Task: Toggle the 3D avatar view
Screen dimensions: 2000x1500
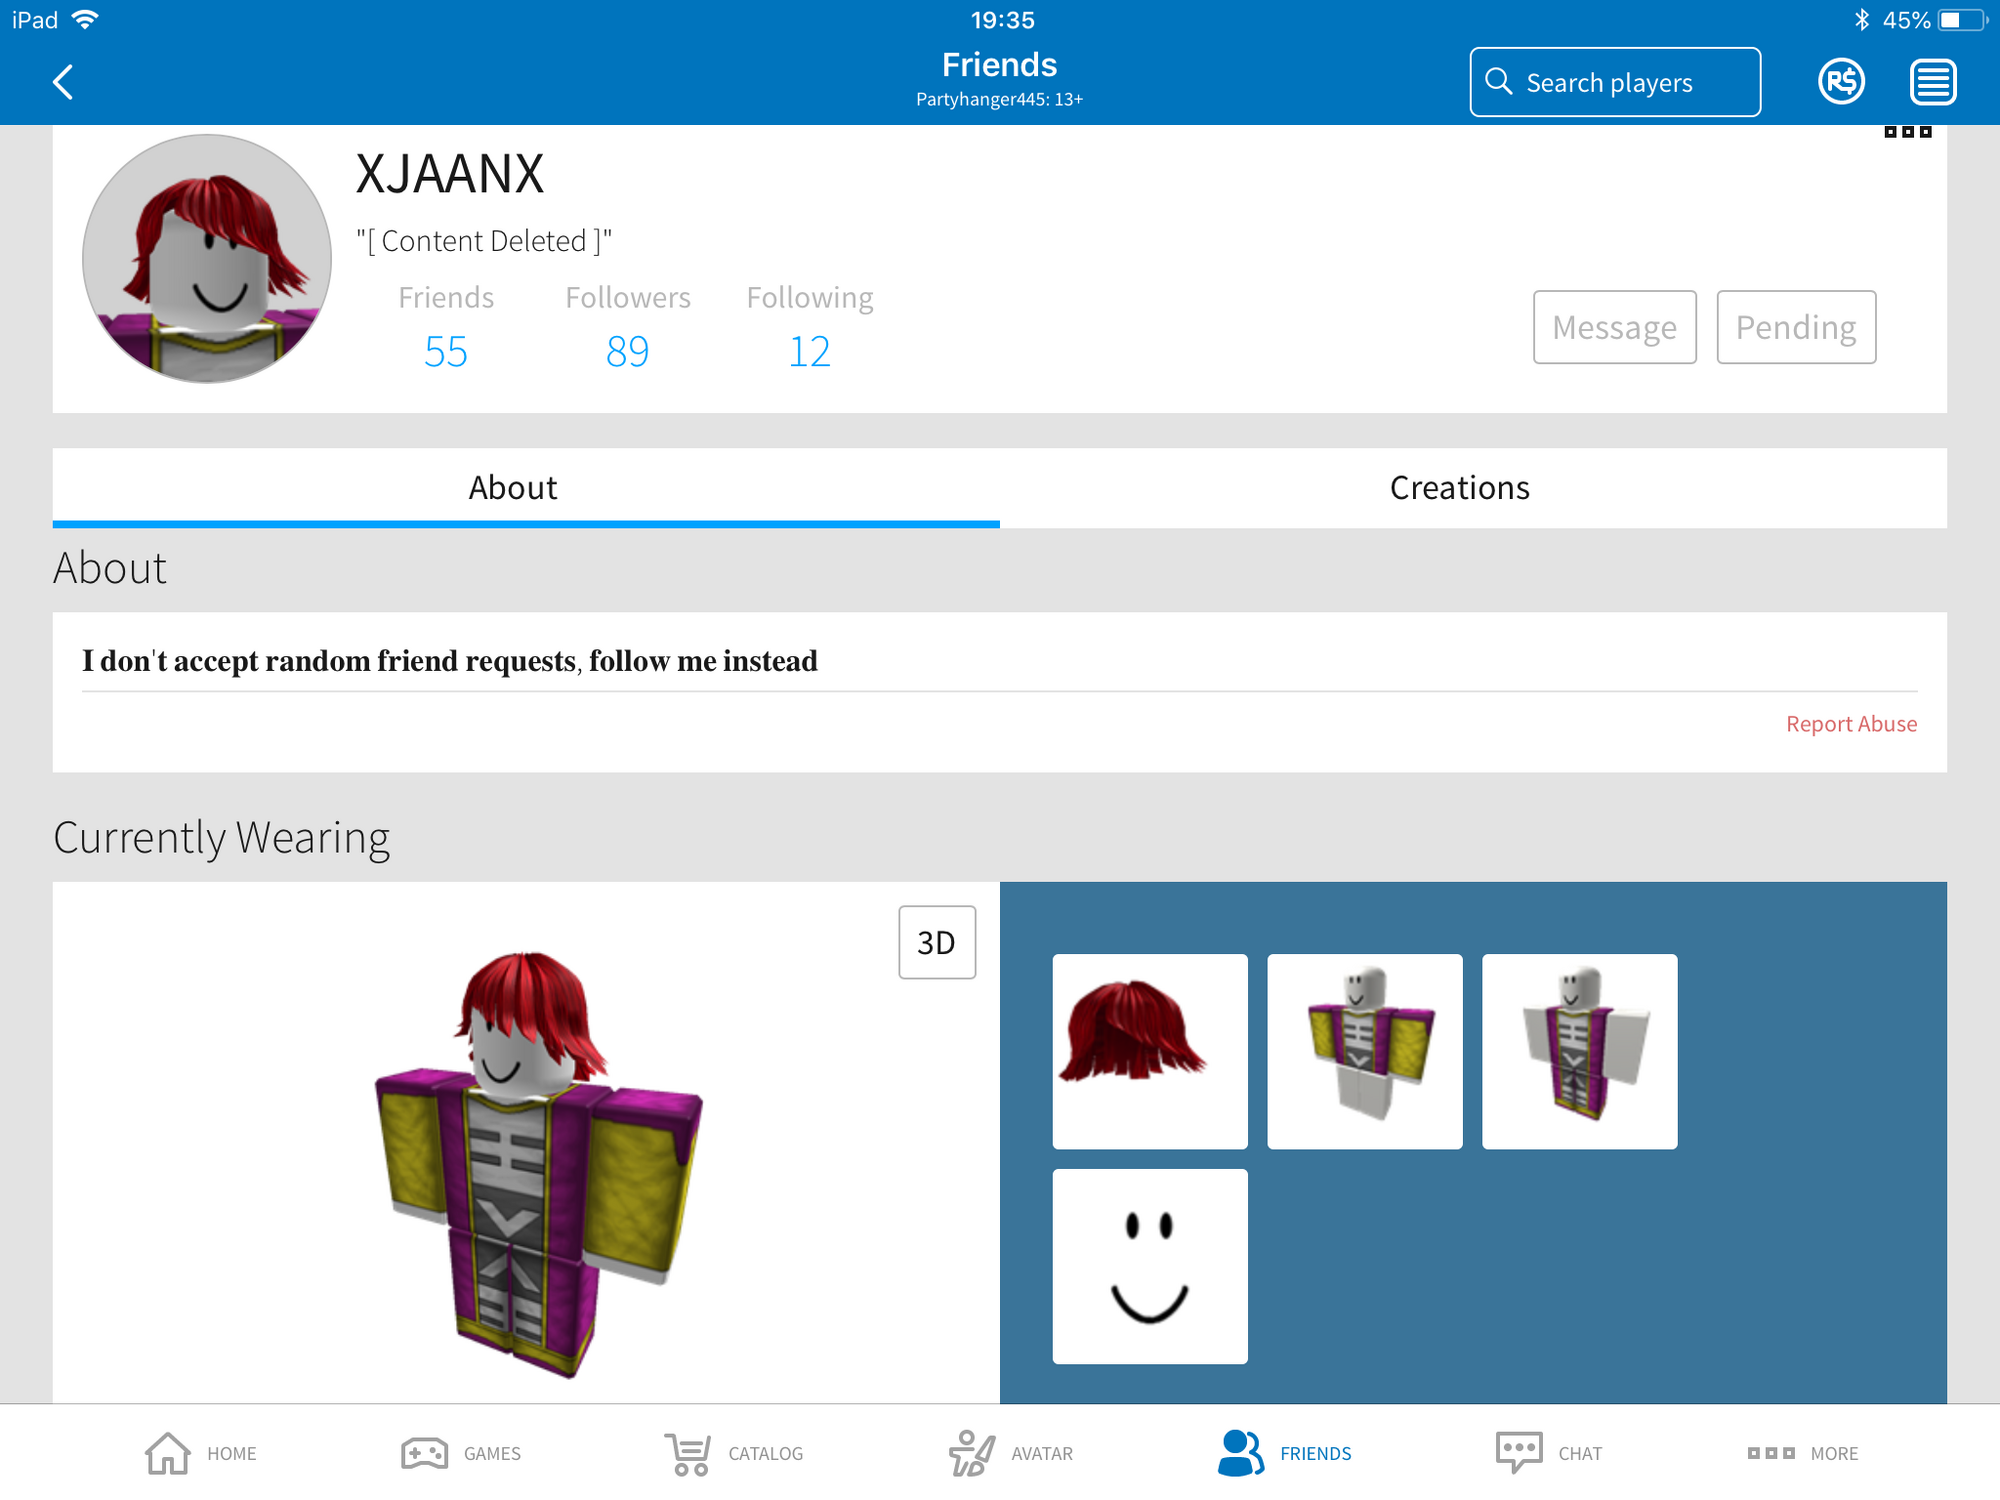Action: (937, 942)
